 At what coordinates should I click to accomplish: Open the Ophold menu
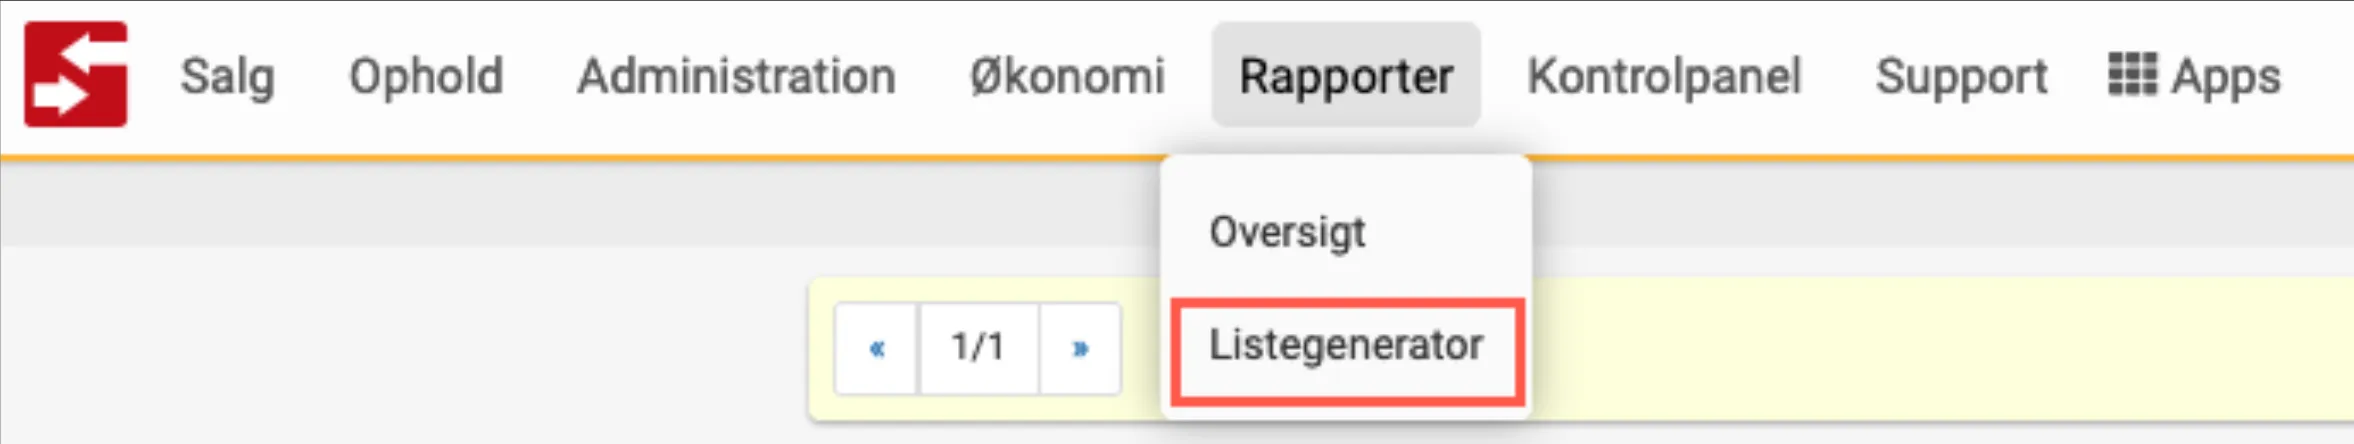(426, 76)
